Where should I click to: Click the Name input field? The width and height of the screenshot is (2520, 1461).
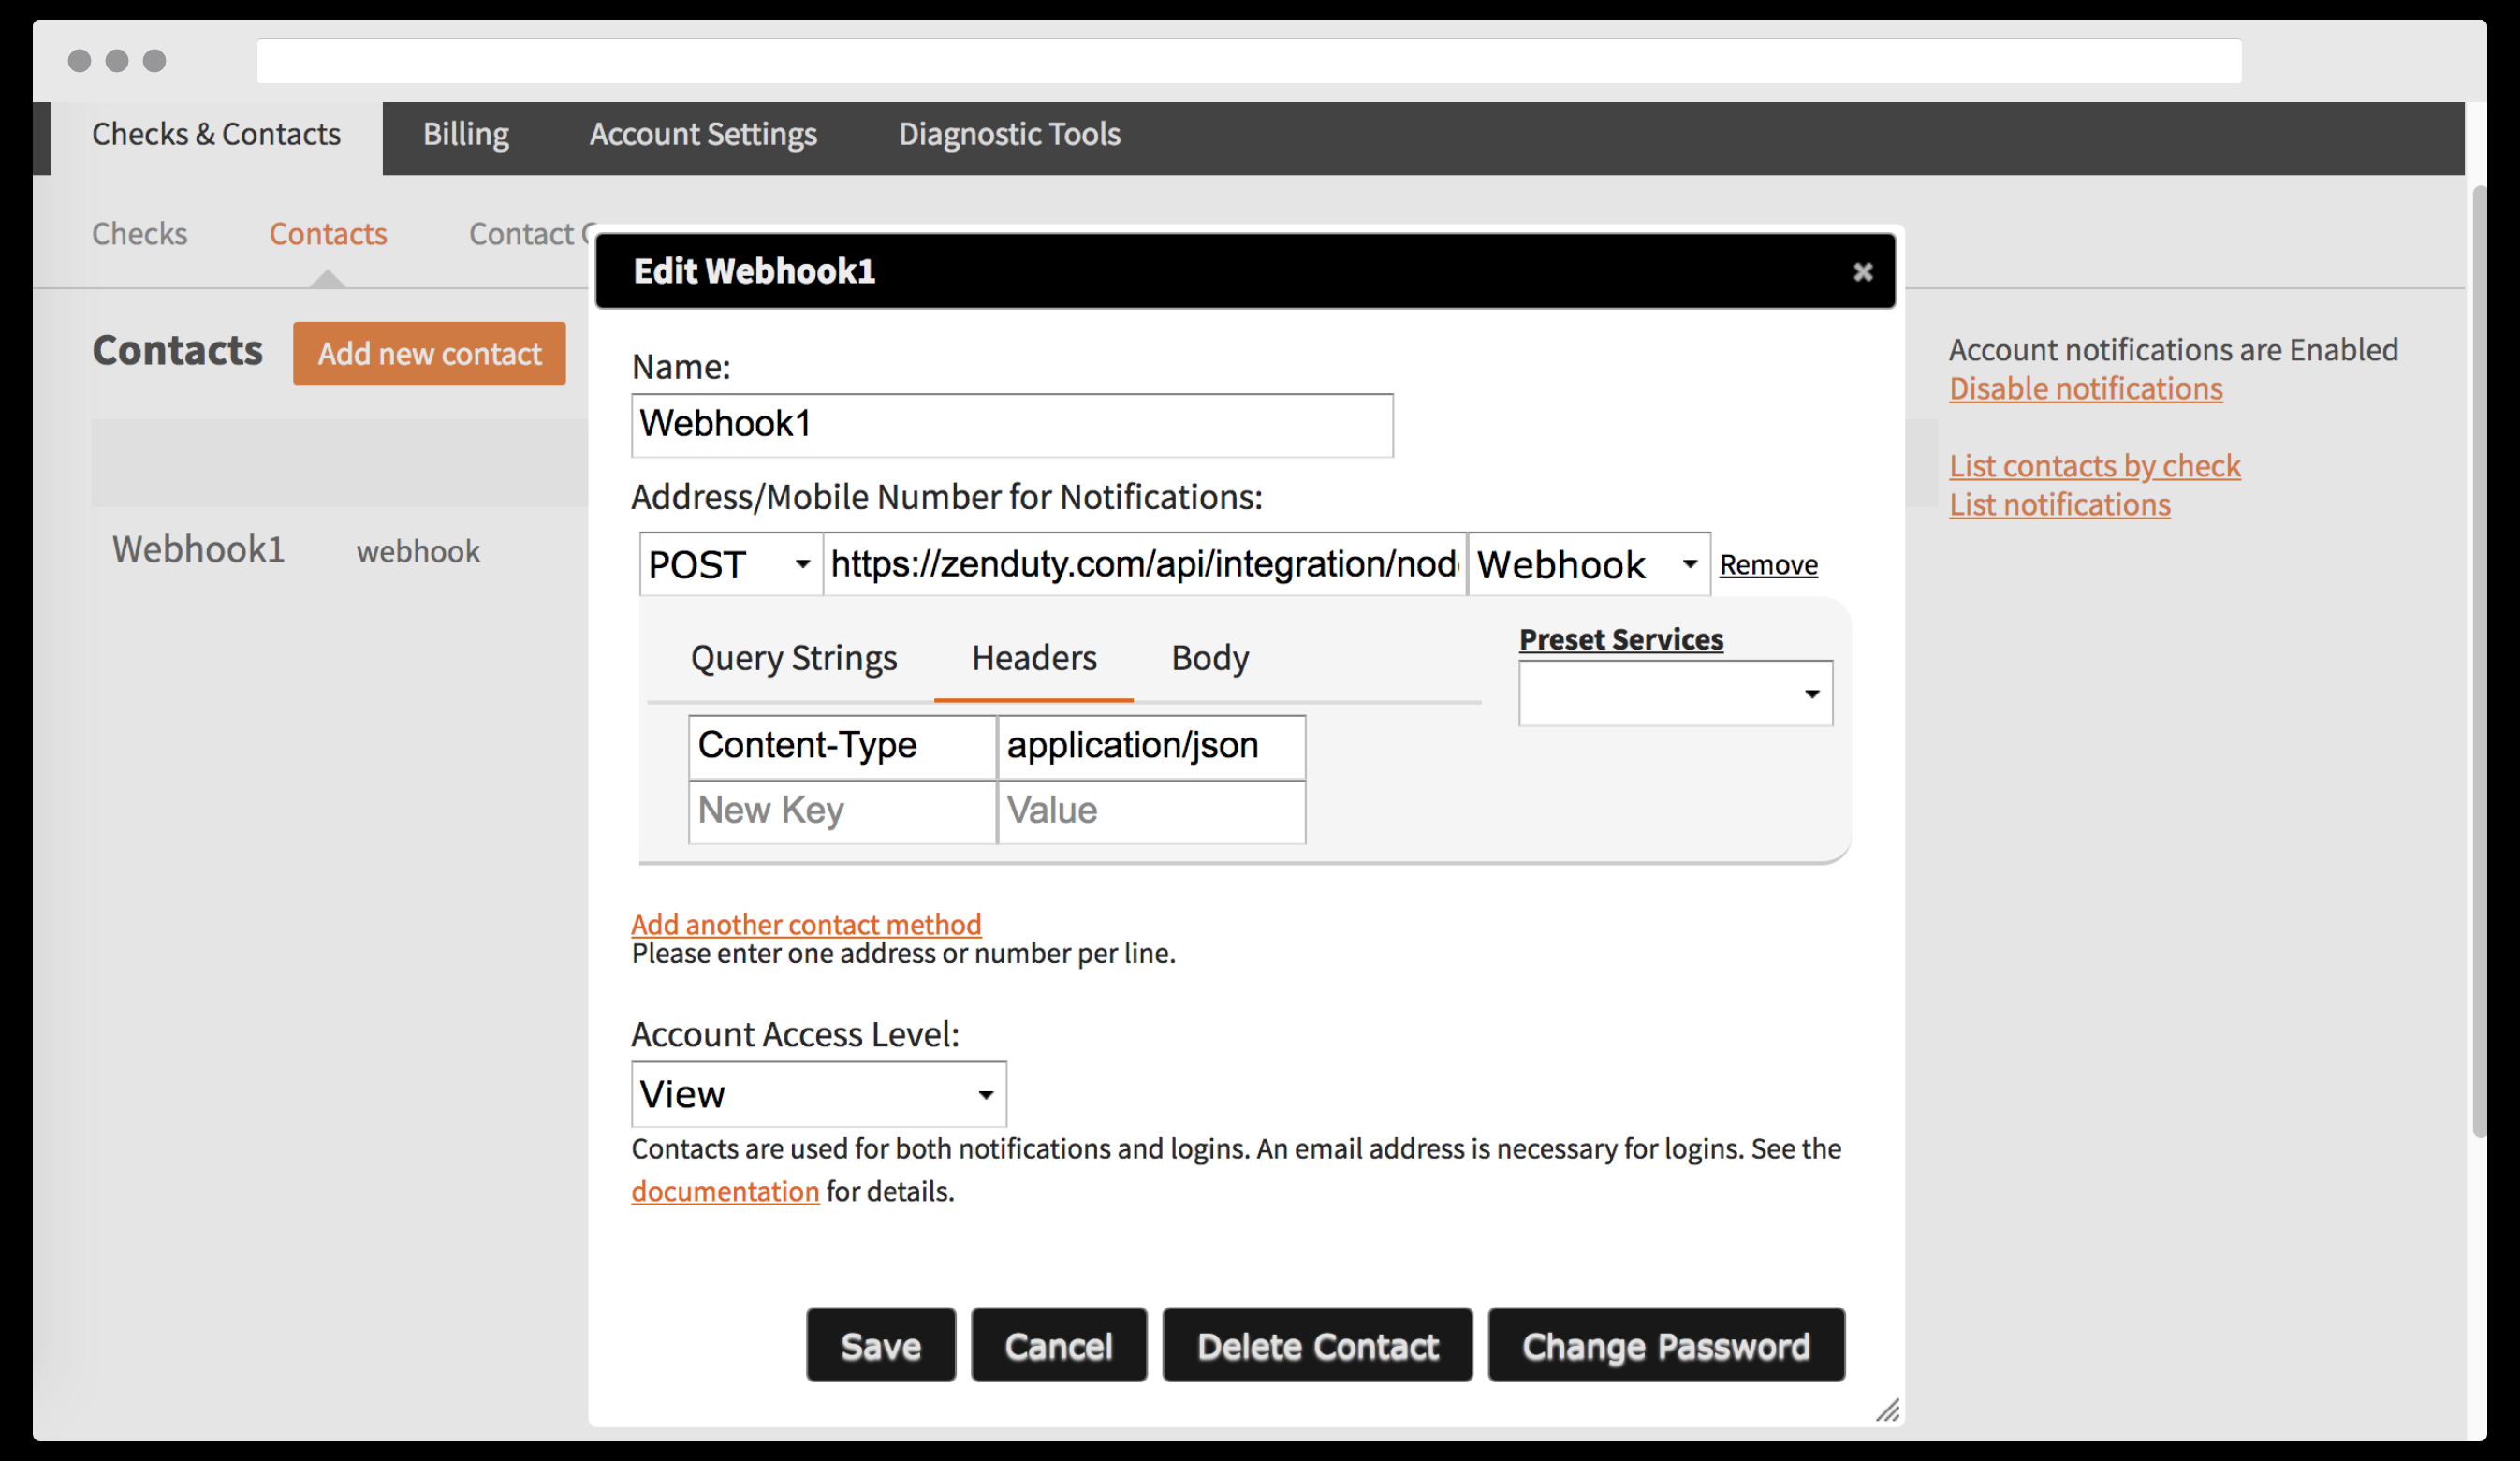coord(1011,425)
